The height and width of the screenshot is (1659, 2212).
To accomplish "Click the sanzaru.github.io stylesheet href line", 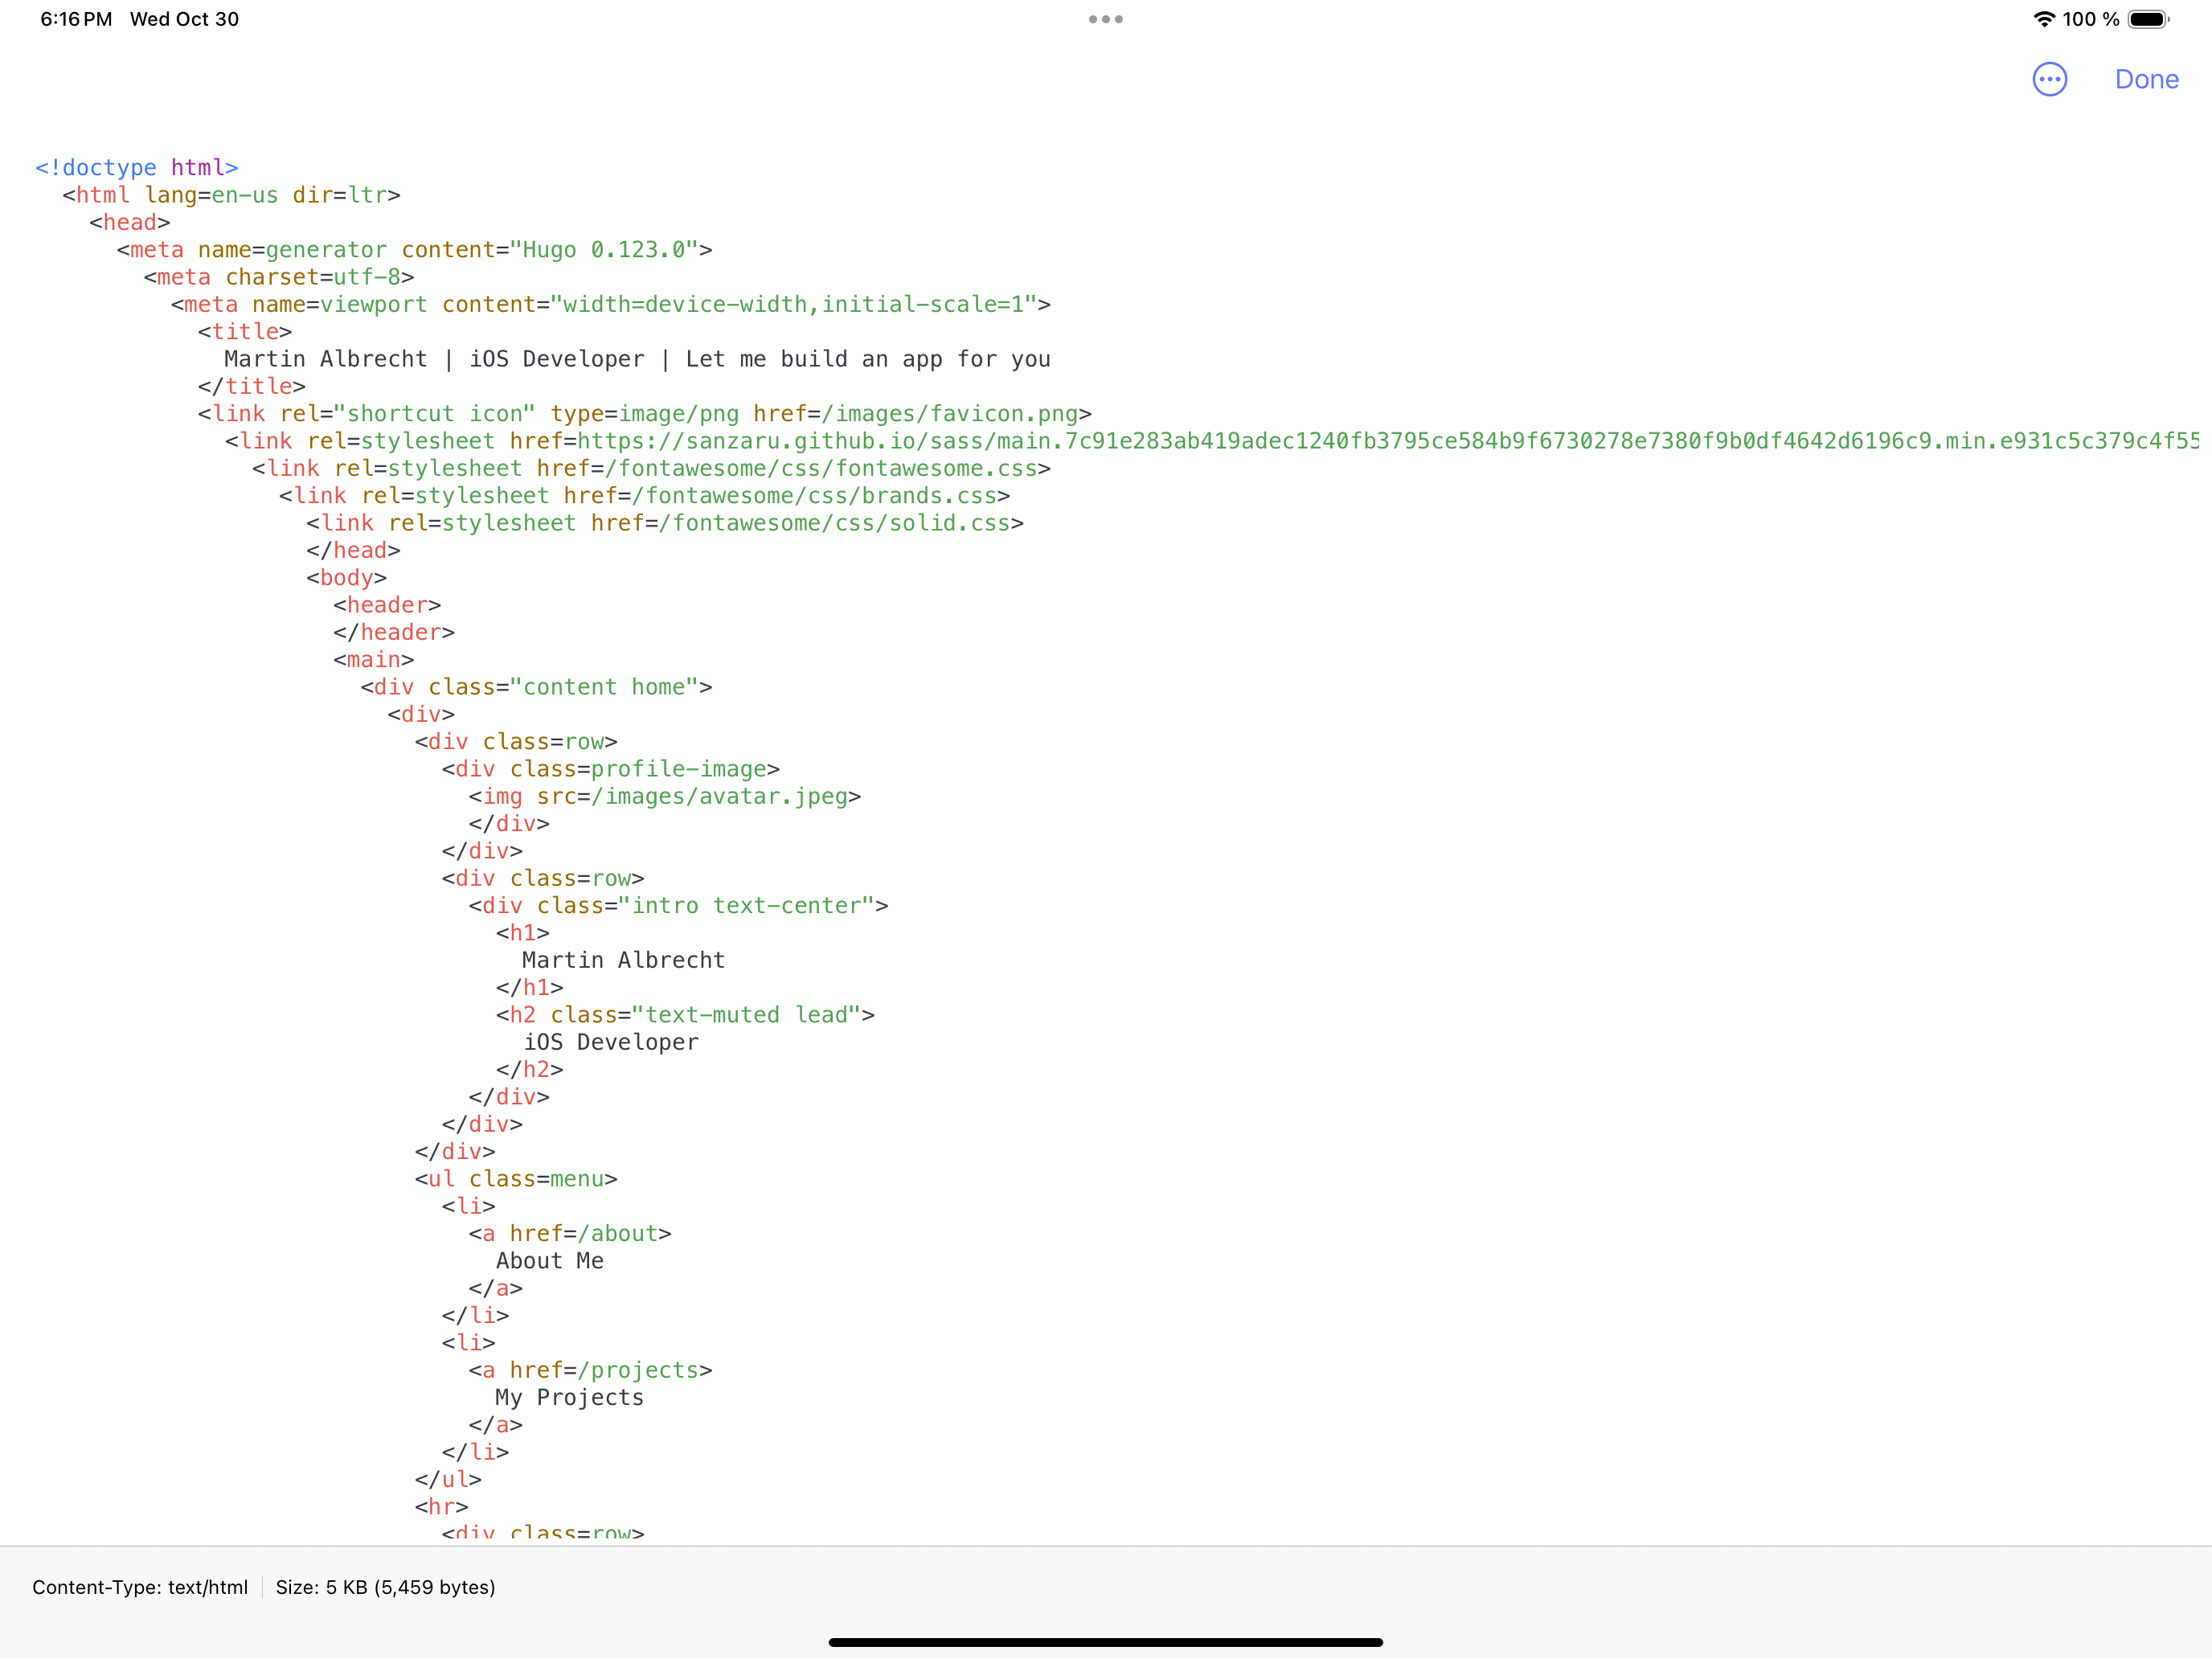I will 1212,441.
